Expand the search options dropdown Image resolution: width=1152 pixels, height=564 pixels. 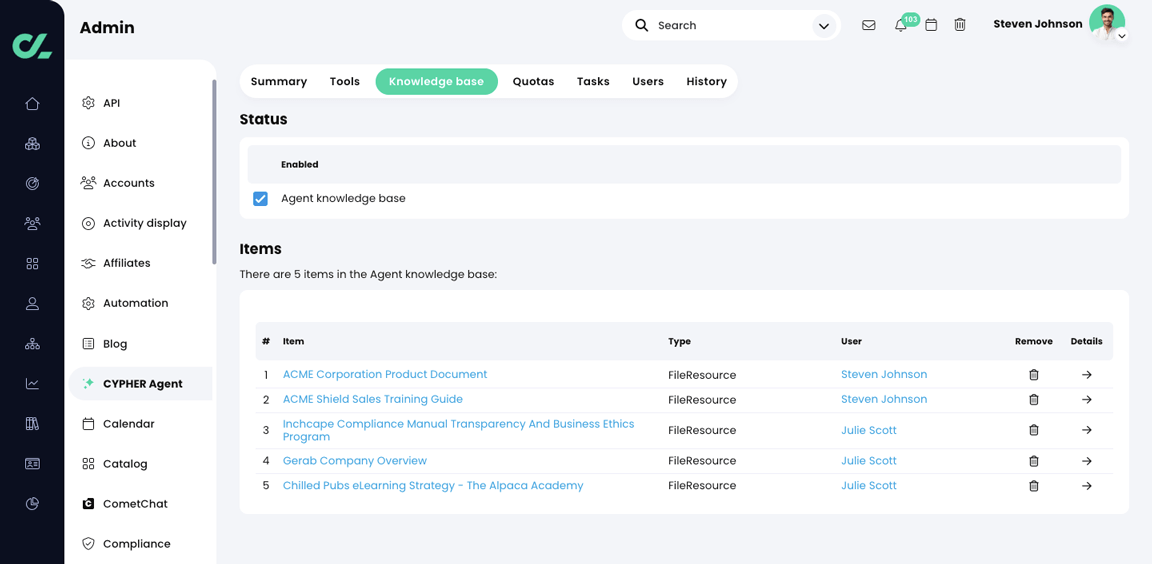(822, 26)
